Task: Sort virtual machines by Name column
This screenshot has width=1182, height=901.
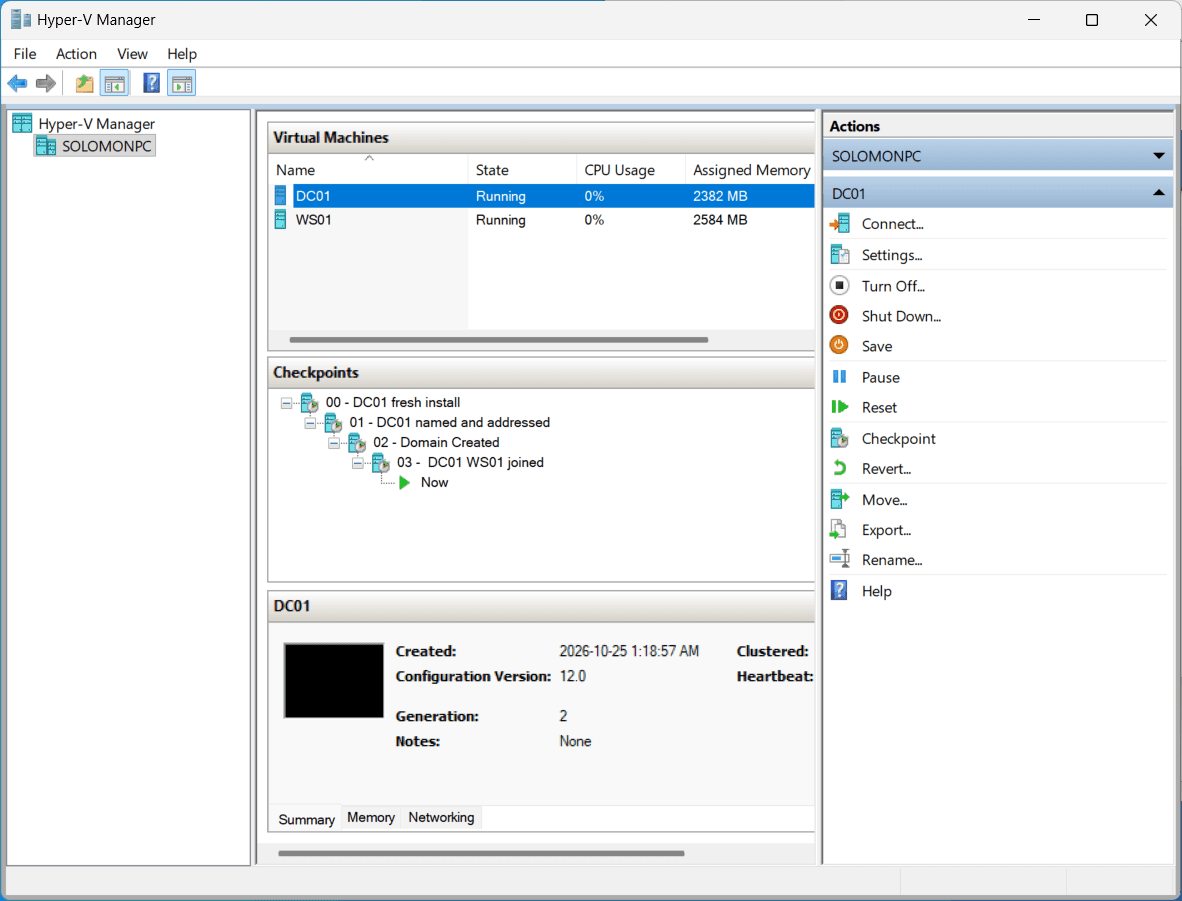Action: [369, 170]
